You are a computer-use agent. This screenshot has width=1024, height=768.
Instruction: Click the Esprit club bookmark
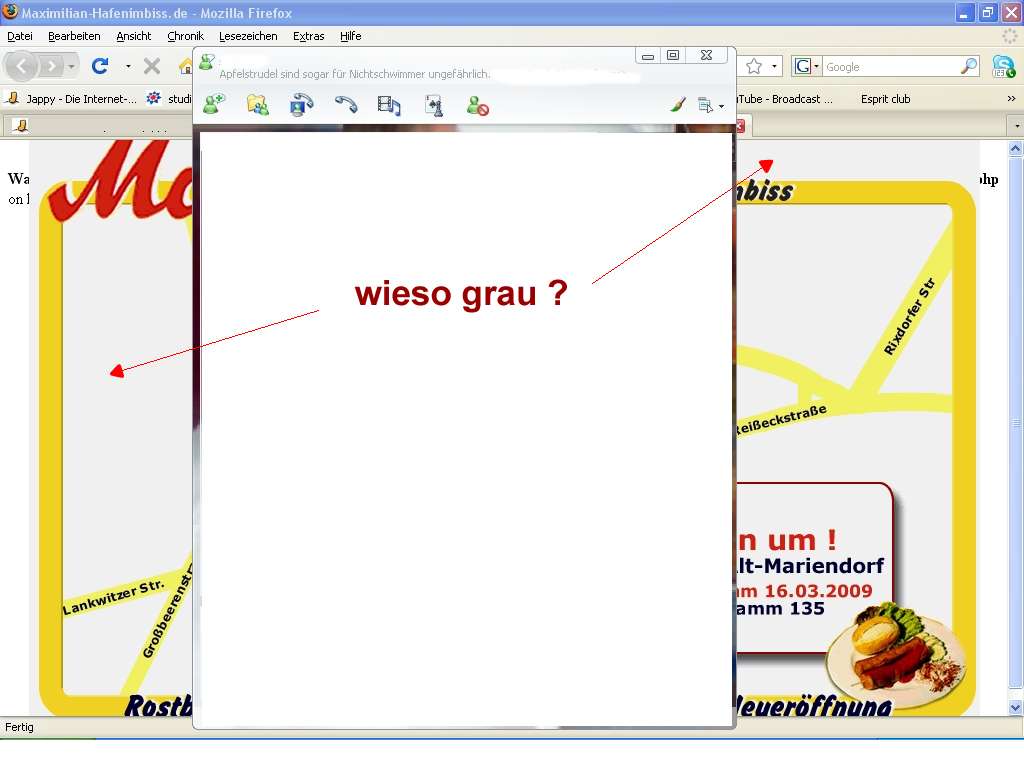885,99
